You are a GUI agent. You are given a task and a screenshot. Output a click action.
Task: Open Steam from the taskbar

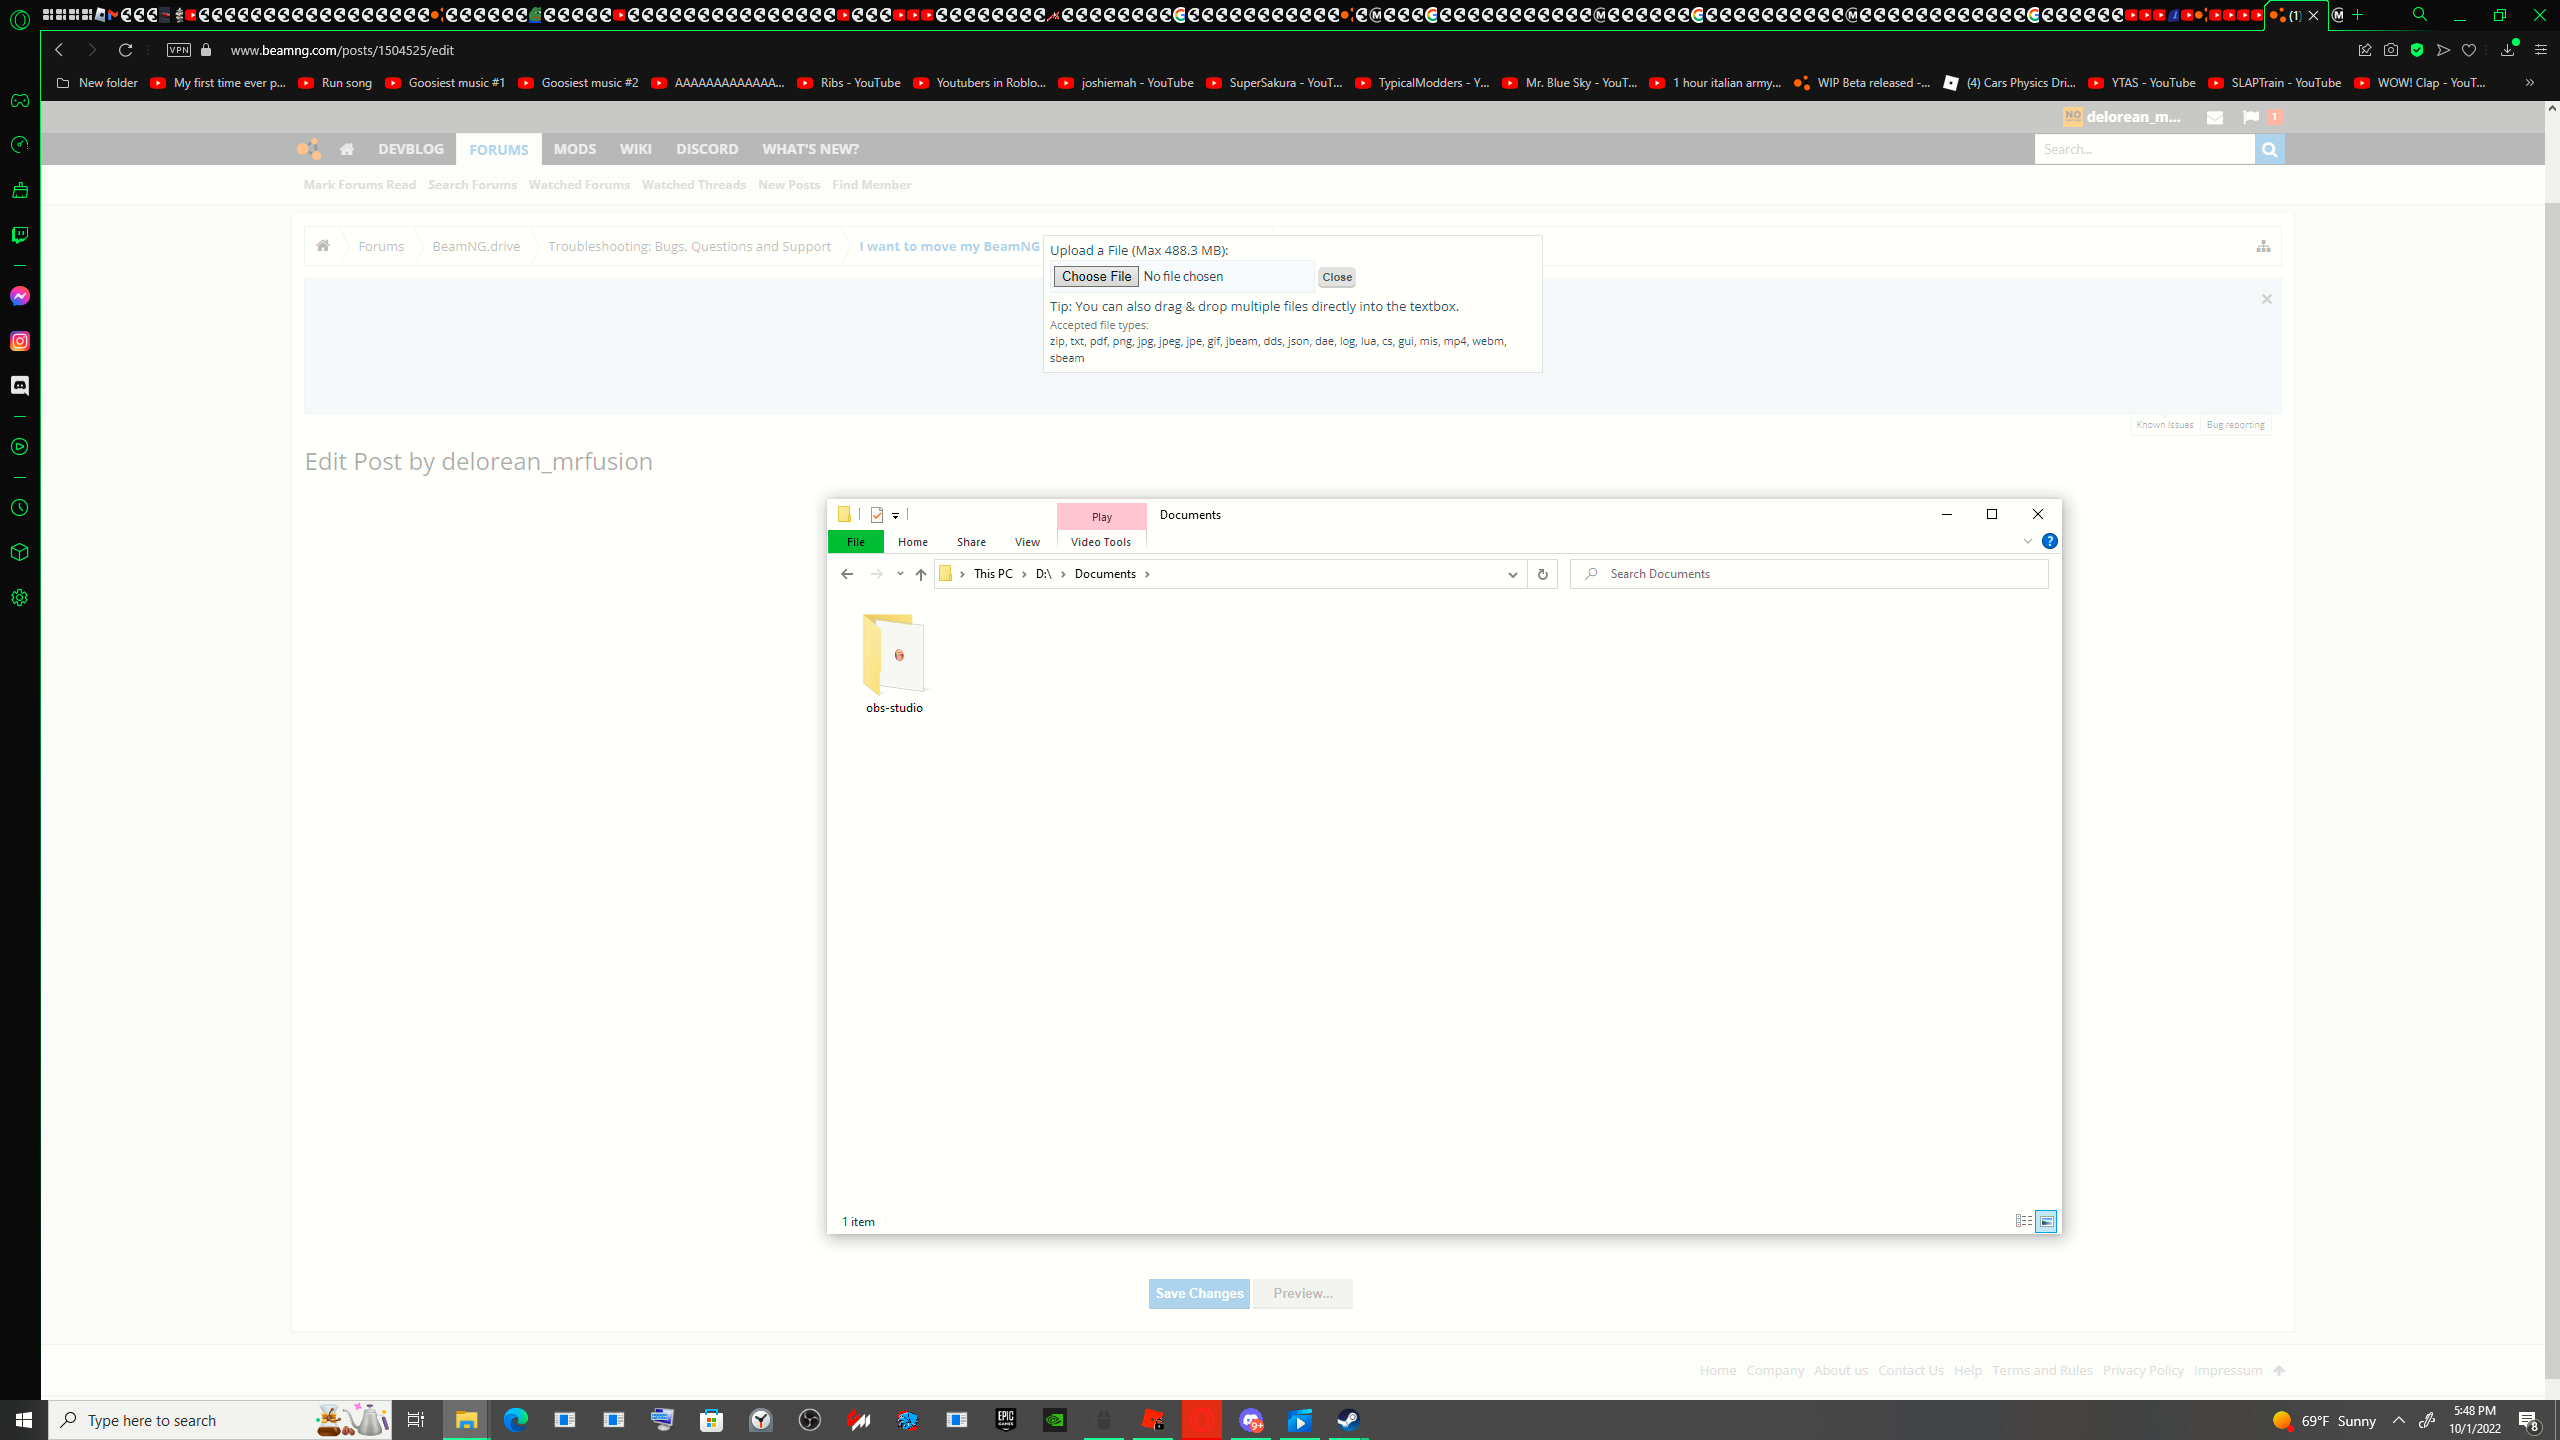[1348, 1420]
